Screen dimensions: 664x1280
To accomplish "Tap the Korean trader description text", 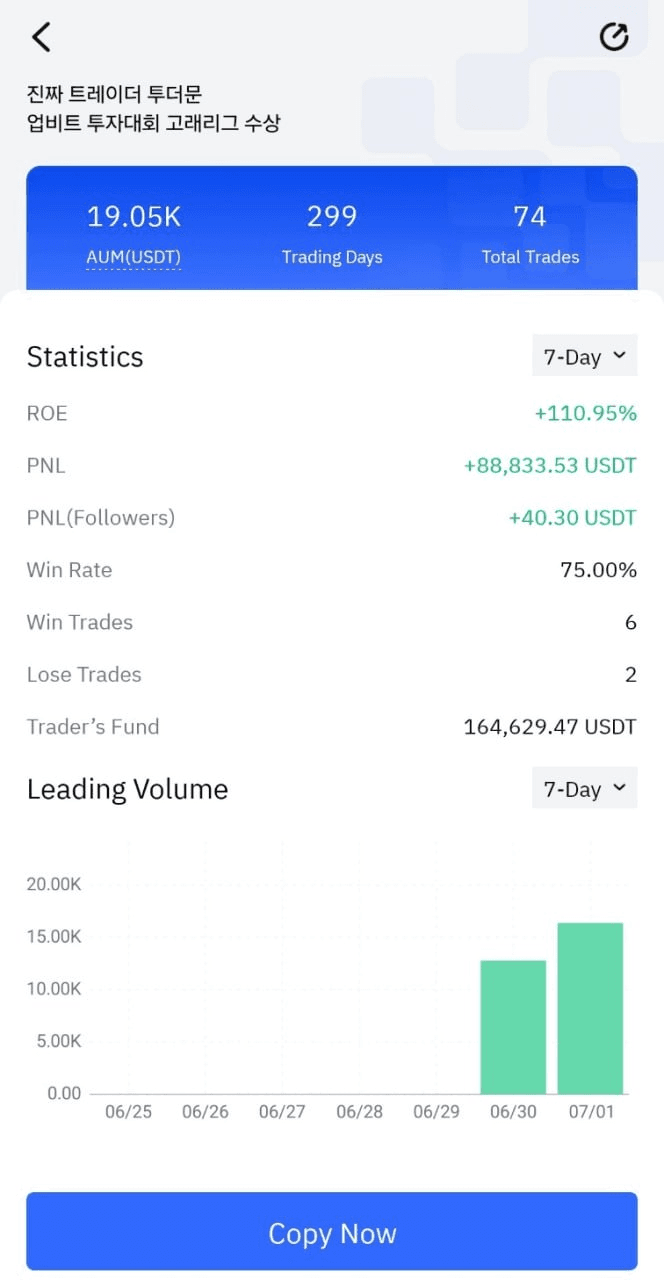I will tap(153, 109).
